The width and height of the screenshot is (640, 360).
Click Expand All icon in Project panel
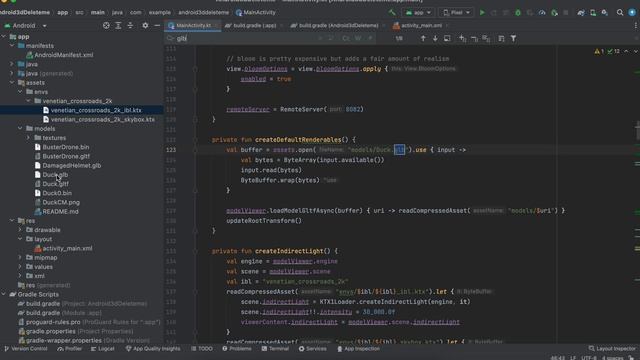point(118,25)
